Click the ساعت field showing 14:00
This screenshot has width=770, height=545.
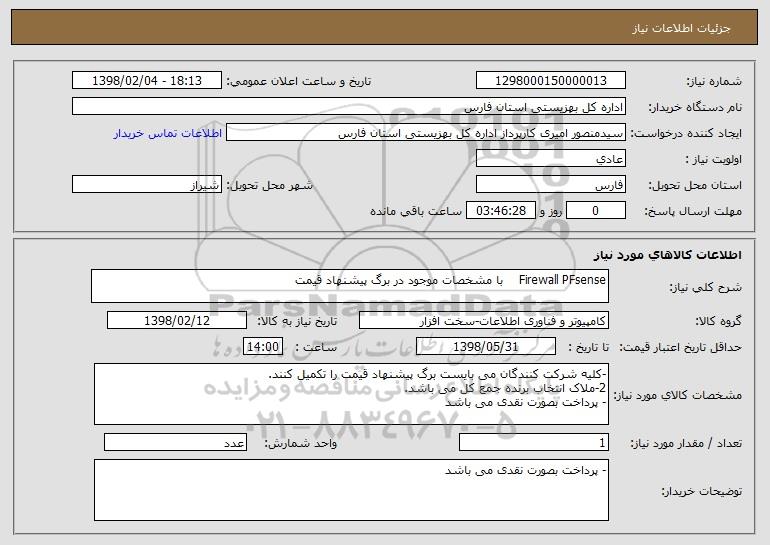[263, 347]
